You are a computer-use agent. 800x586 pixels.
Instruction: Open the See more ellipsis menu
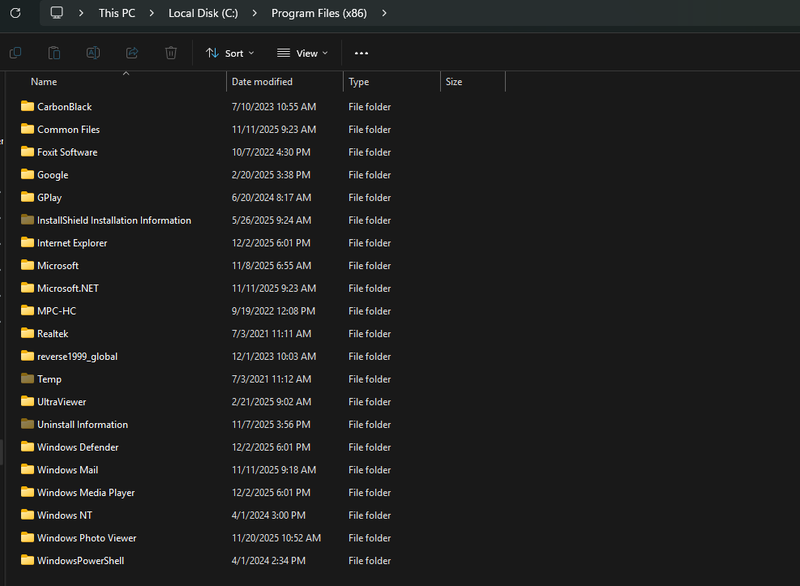tap(361, 53)
